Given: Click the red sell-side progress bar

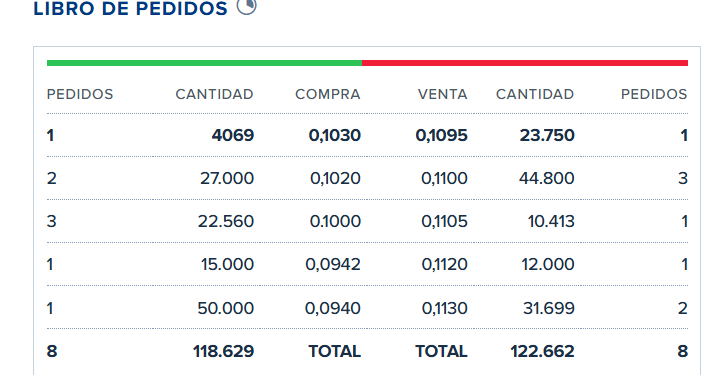Looking at the screenshot, I should (x=525, y=63).
